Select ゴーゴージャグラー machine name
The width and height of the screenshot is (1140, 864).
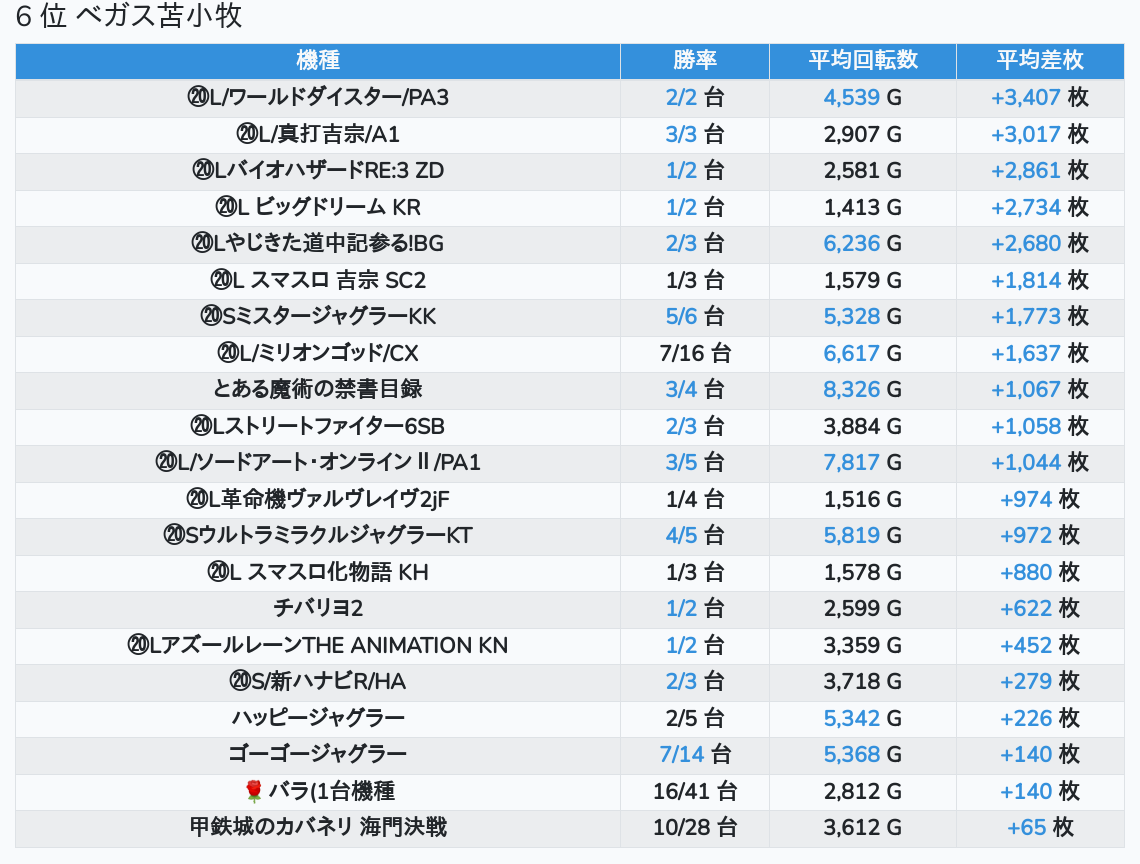point(318,754)
